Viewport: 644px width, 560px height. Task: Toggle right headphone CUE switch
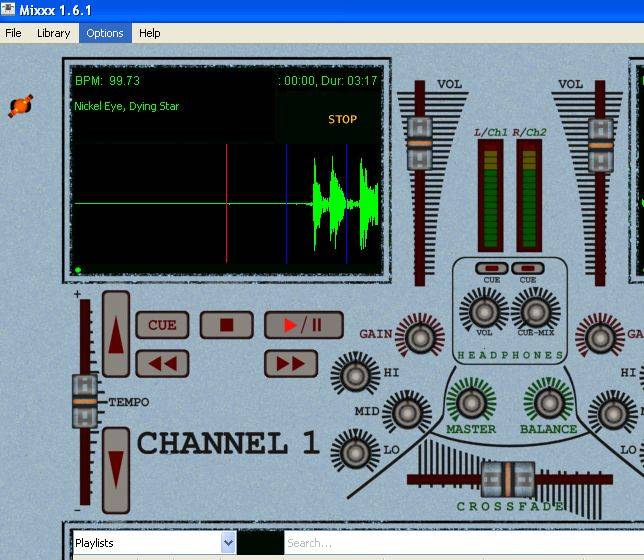tap(528, 268)
